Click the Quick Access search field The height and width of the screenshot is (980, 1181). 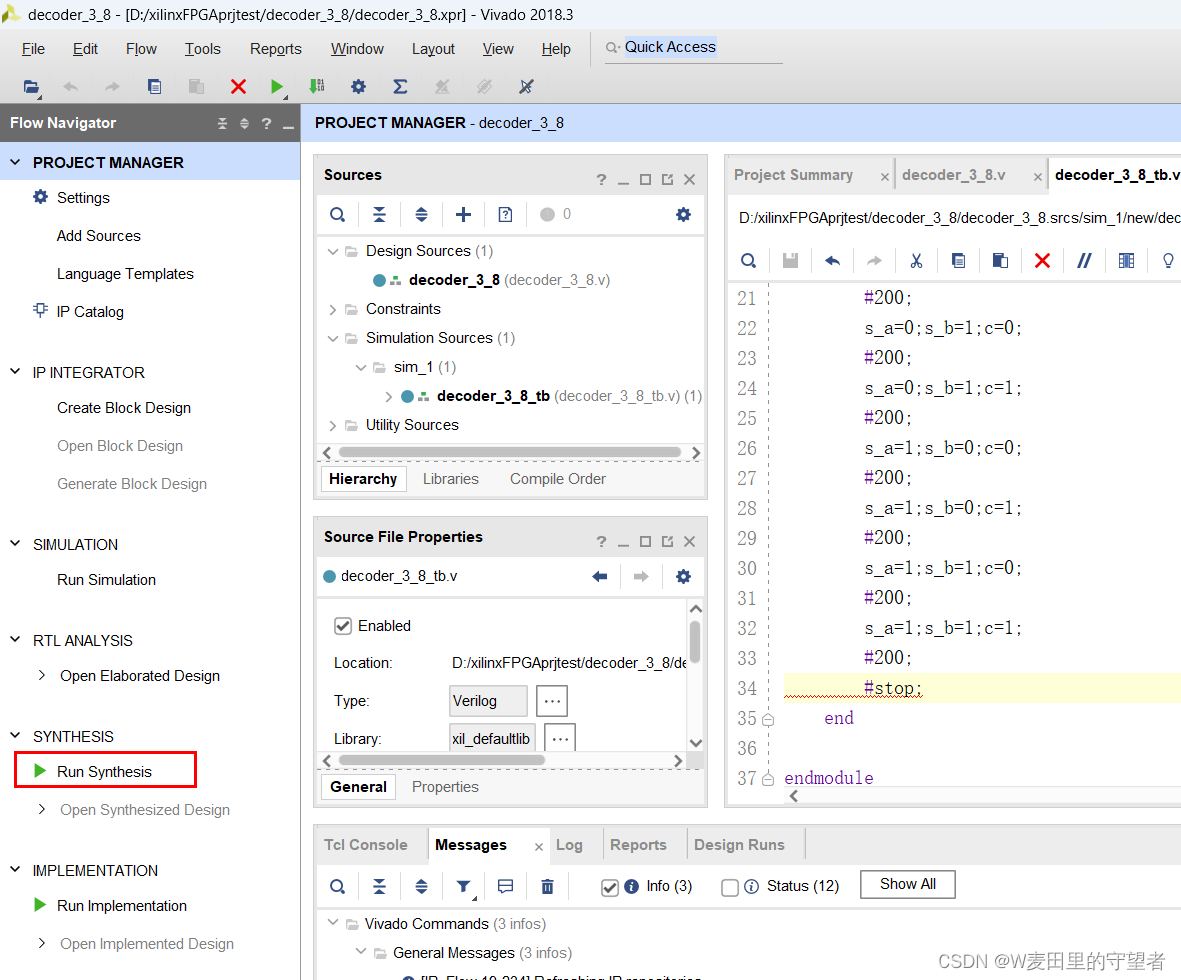coord(693,47)
